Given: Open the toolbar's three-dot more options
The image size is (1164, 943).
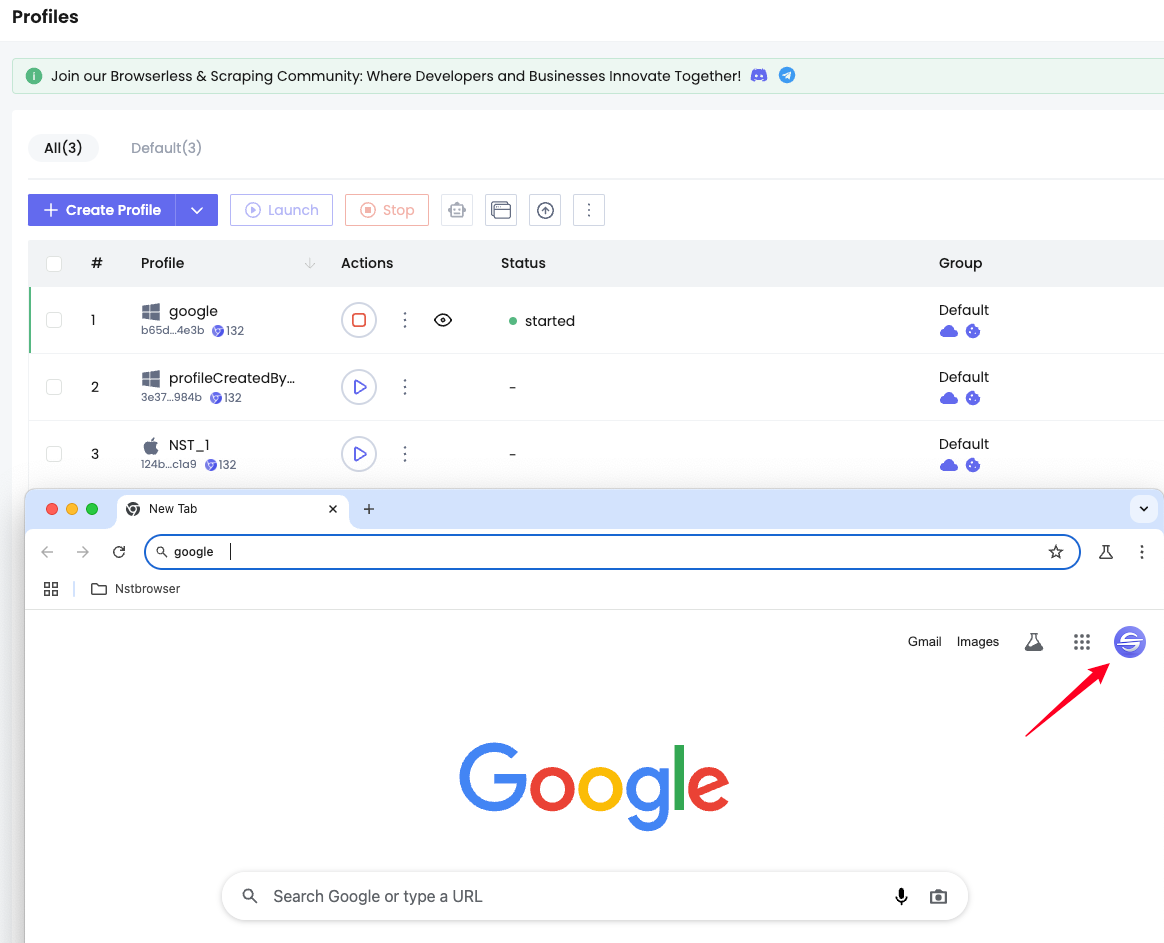Looking at the screenshot, I should point(589,210).
